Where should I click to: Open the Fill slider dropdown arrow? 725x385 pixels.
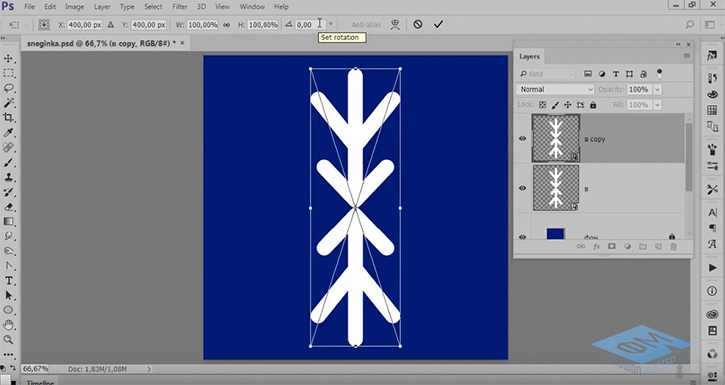(657, 105)
